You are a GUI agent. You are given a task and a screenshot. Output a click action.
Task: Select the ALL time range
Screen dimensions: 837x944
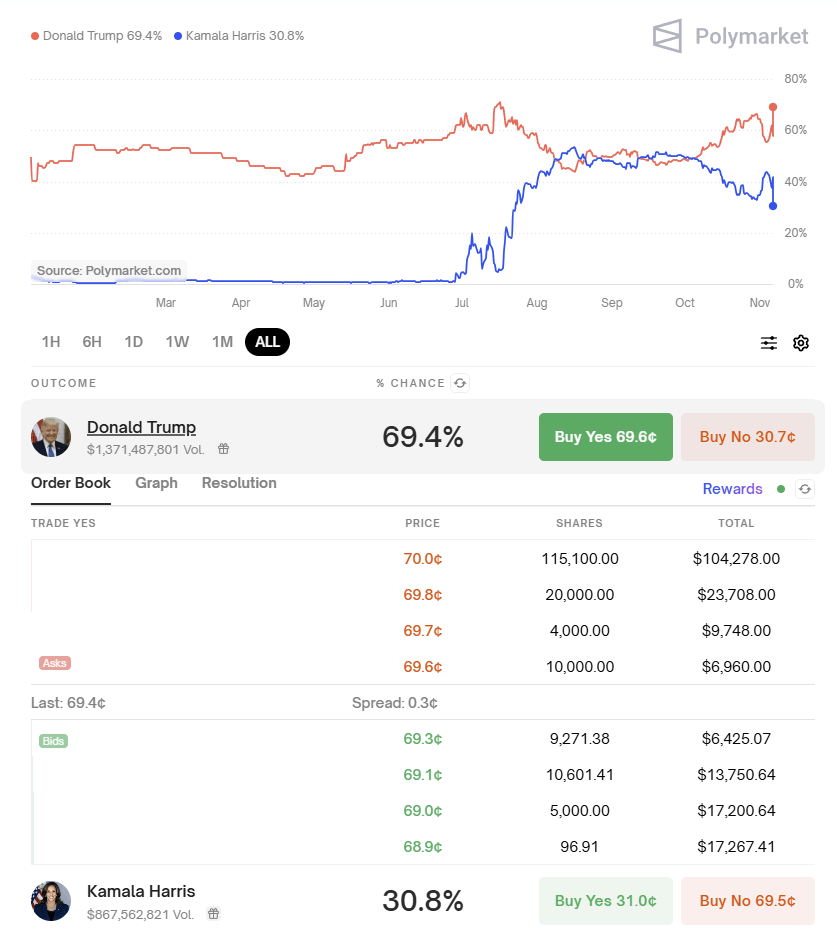point(267,342)
